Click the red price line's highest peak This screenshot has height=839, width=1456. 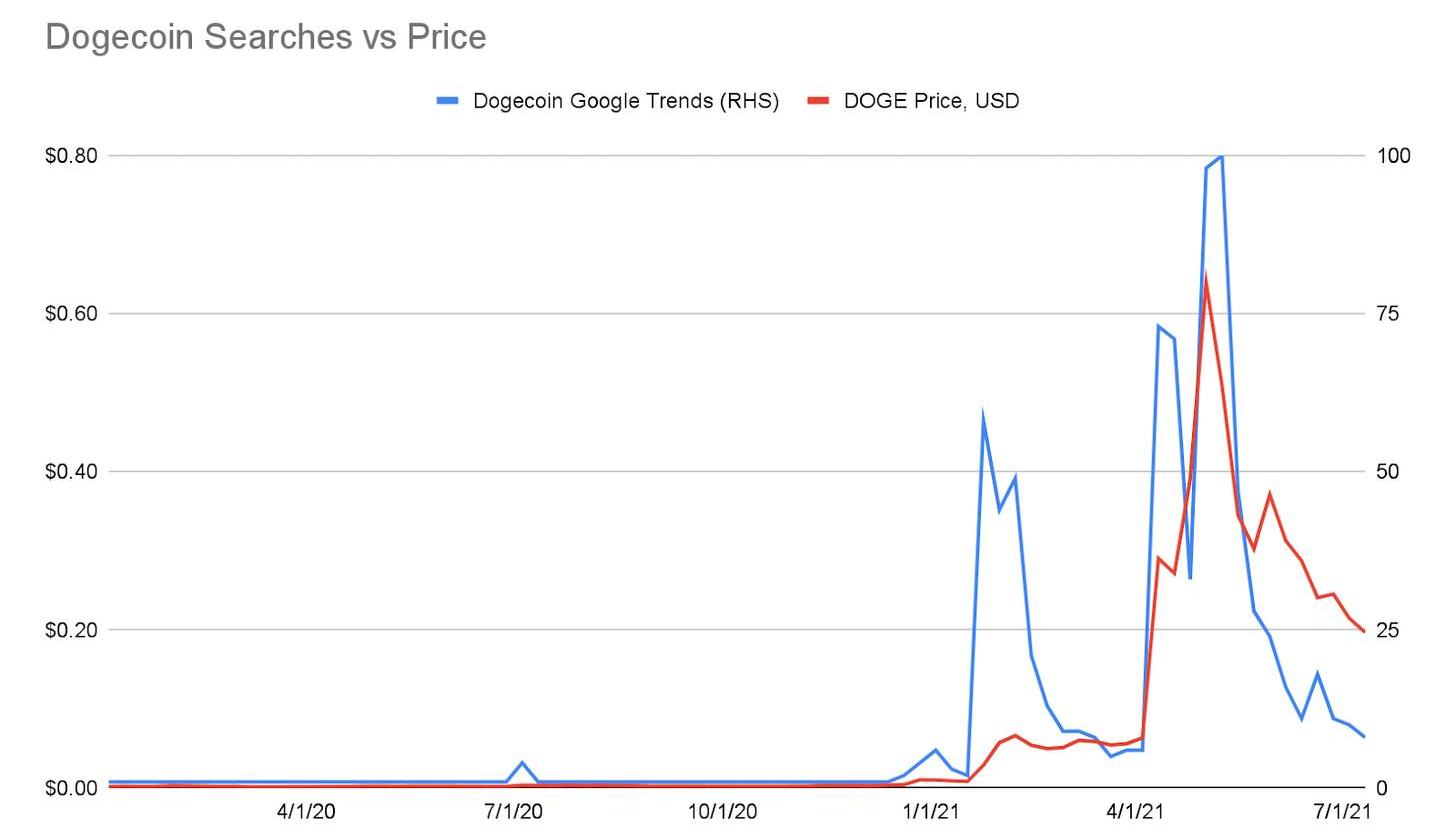pos(1206,276)
